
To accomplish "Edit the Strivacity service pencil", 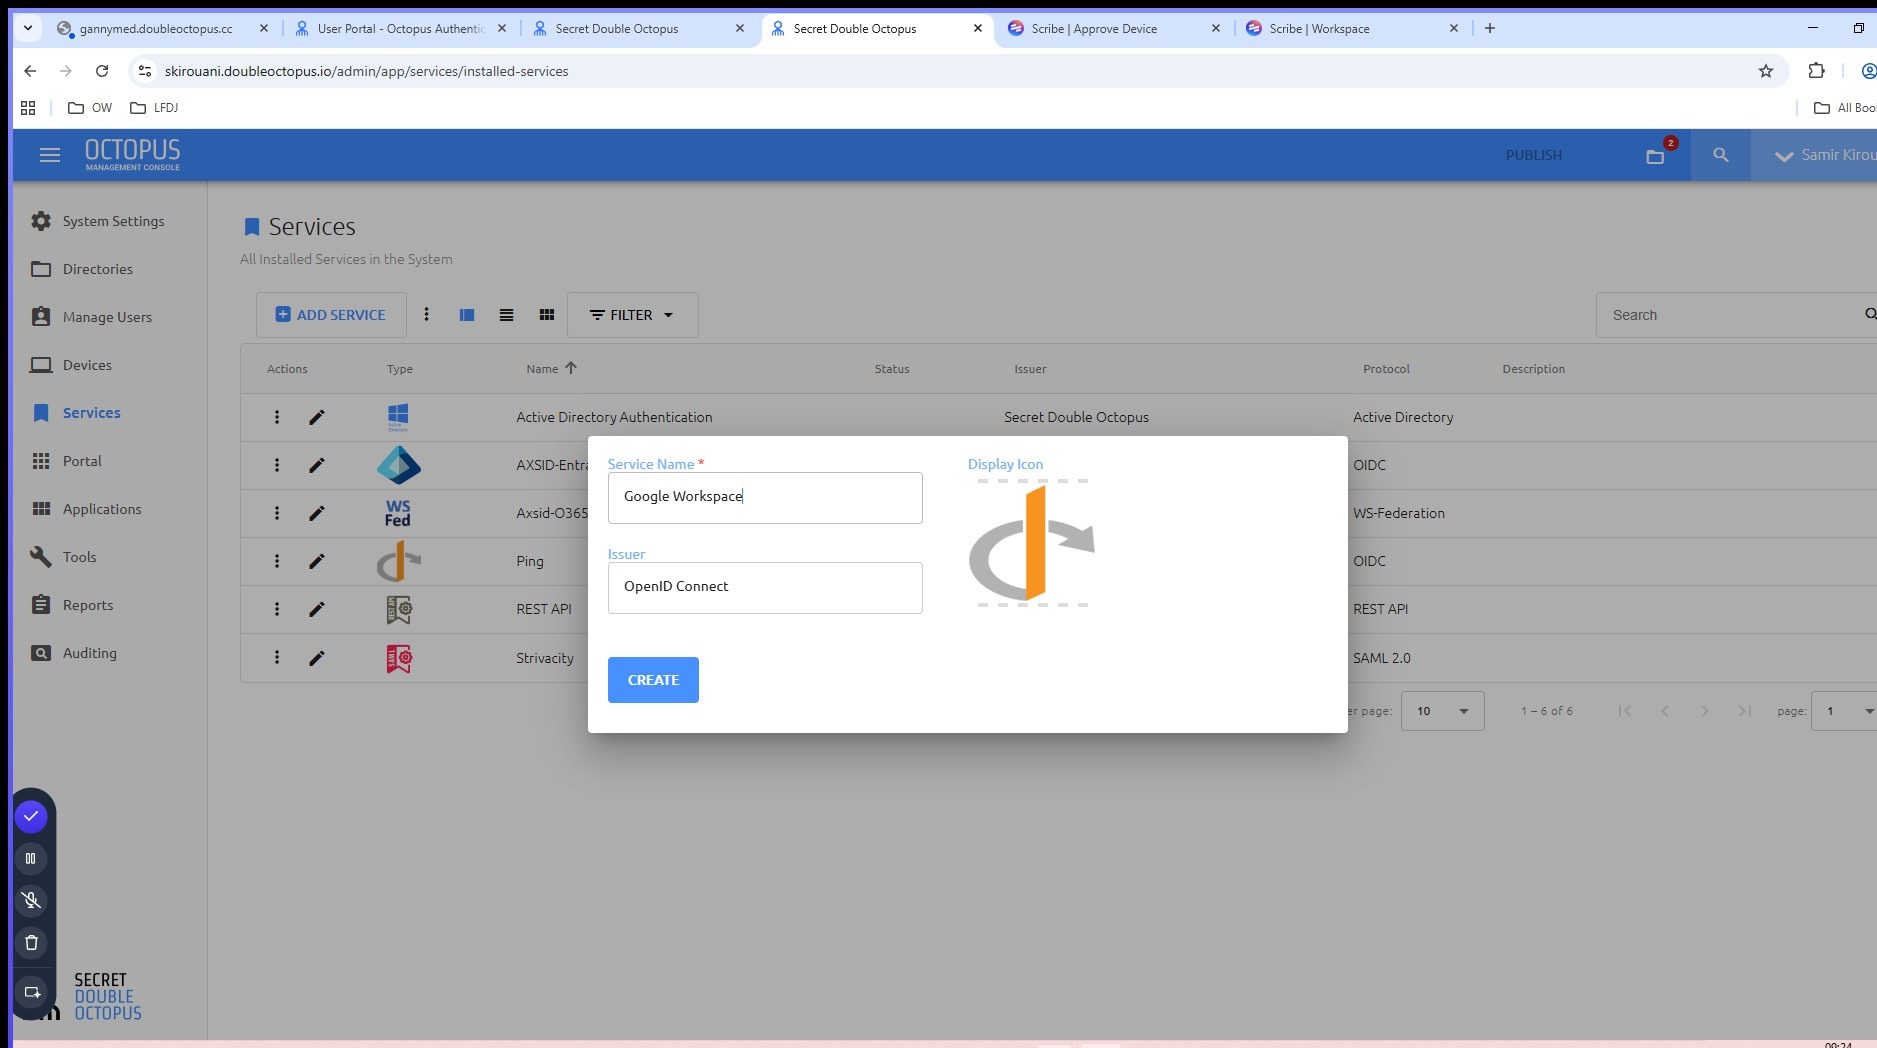I will click(x=317, y=658).
